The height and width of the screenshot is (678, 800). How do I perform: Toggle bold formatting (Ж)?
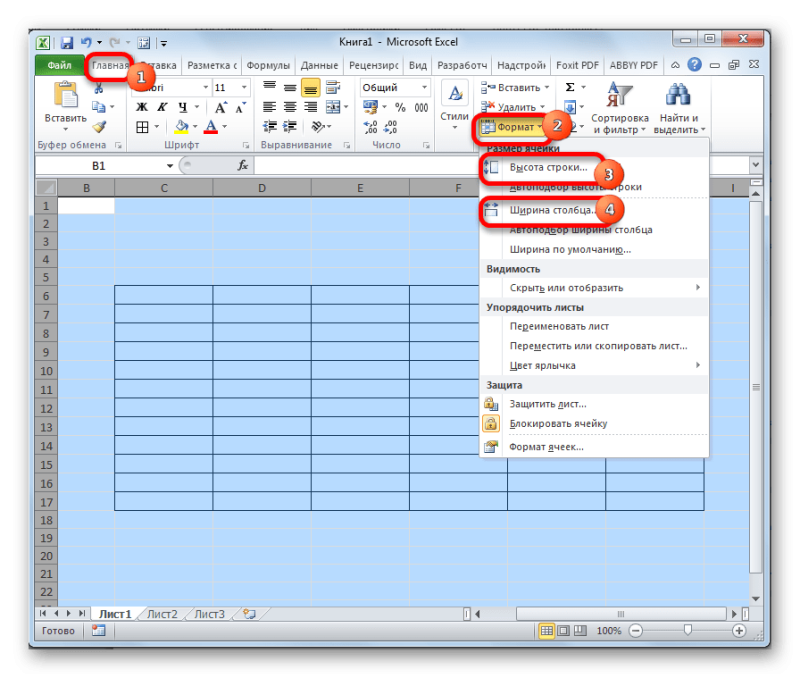(141, 107)
